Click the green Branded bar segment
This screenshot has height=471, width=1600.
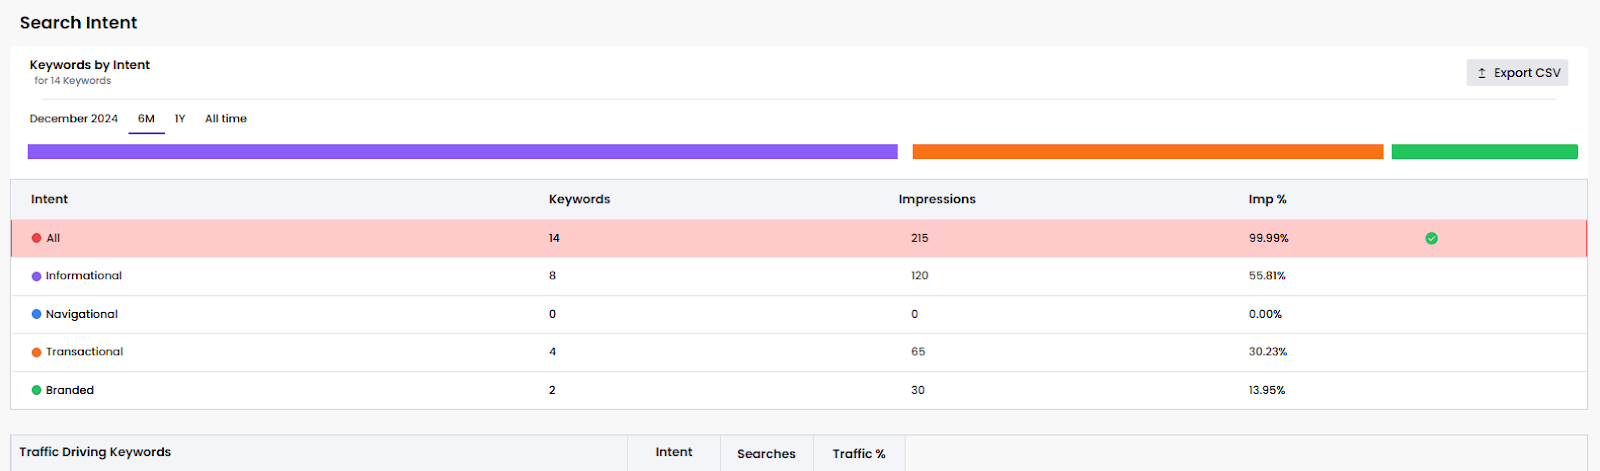click(x=1484, y=152)
